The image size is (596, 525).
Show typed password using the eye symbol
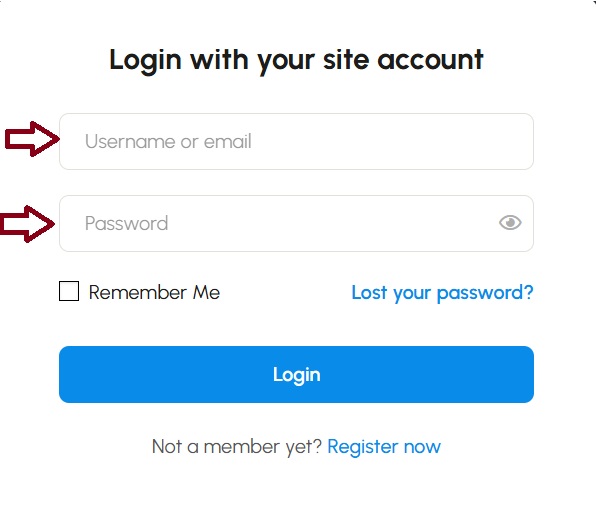(x=510, y=223)
